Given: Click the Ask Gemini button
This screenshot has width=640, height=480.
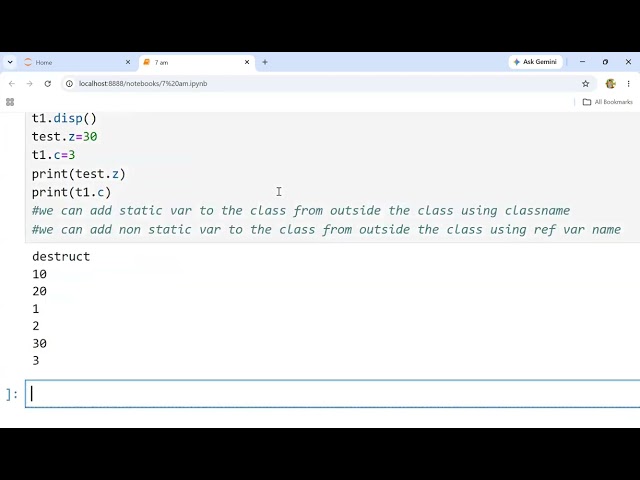Looking at the screenshot, I should tap(535, 62).
